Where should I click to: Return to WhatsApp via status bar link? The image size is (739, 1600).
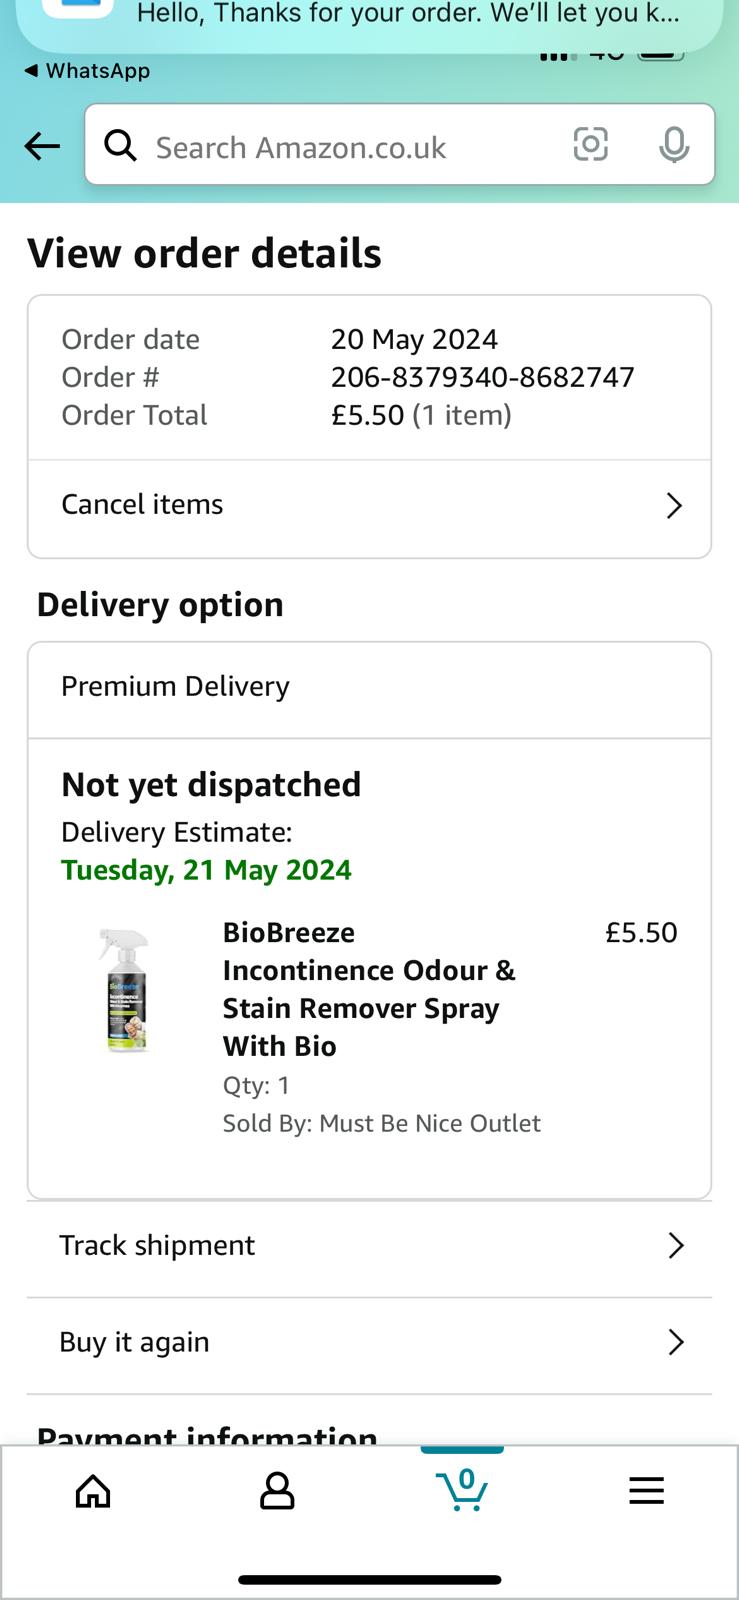click(87, 71)
